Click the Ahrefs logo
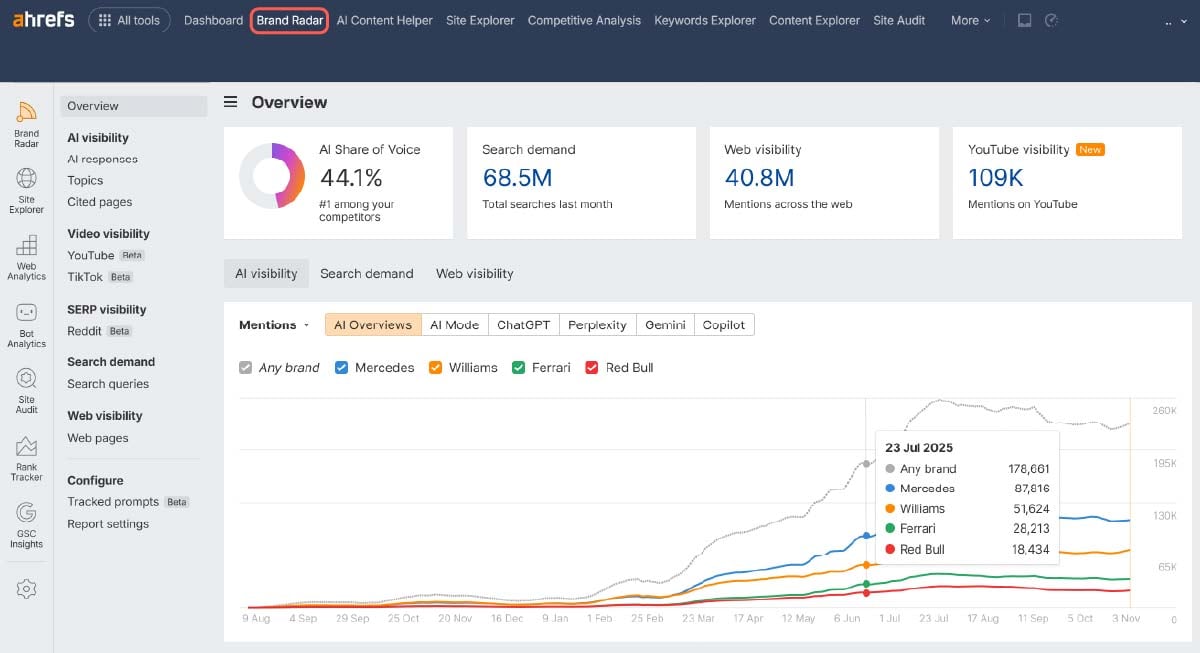This screenshot has width=1200, height=653. click(43, 20)
